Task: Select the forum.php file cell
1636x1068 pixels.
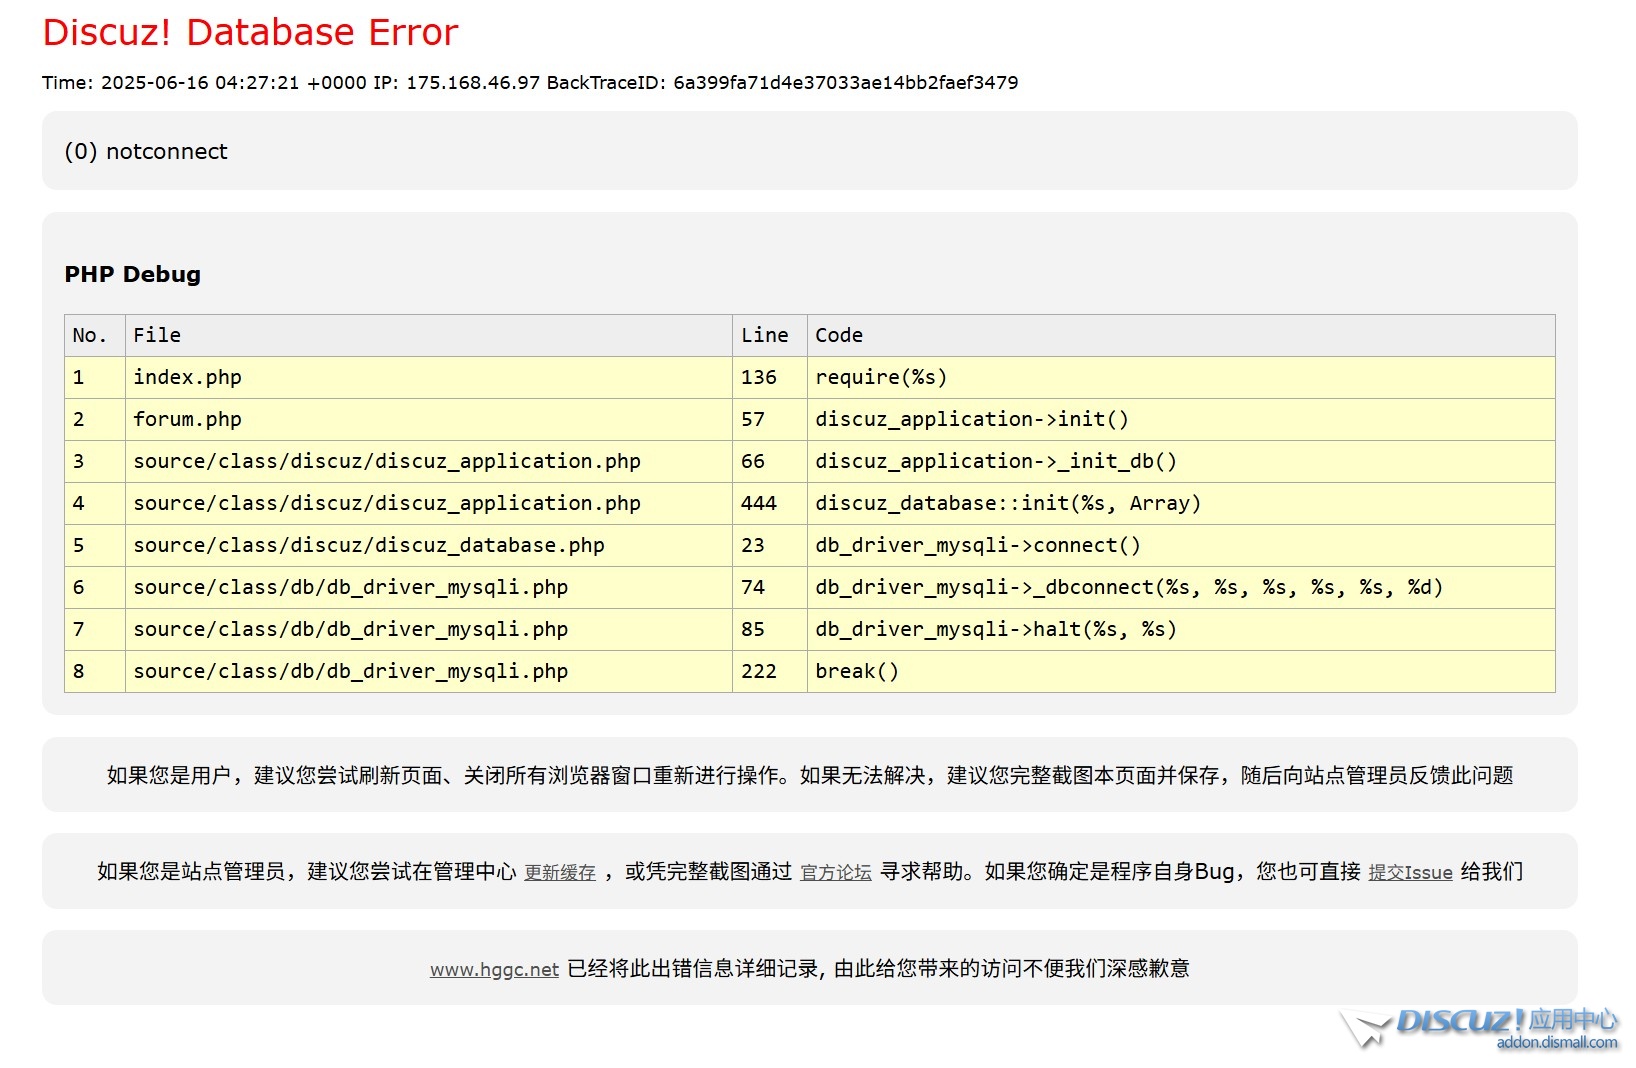Action: [187, 420]
